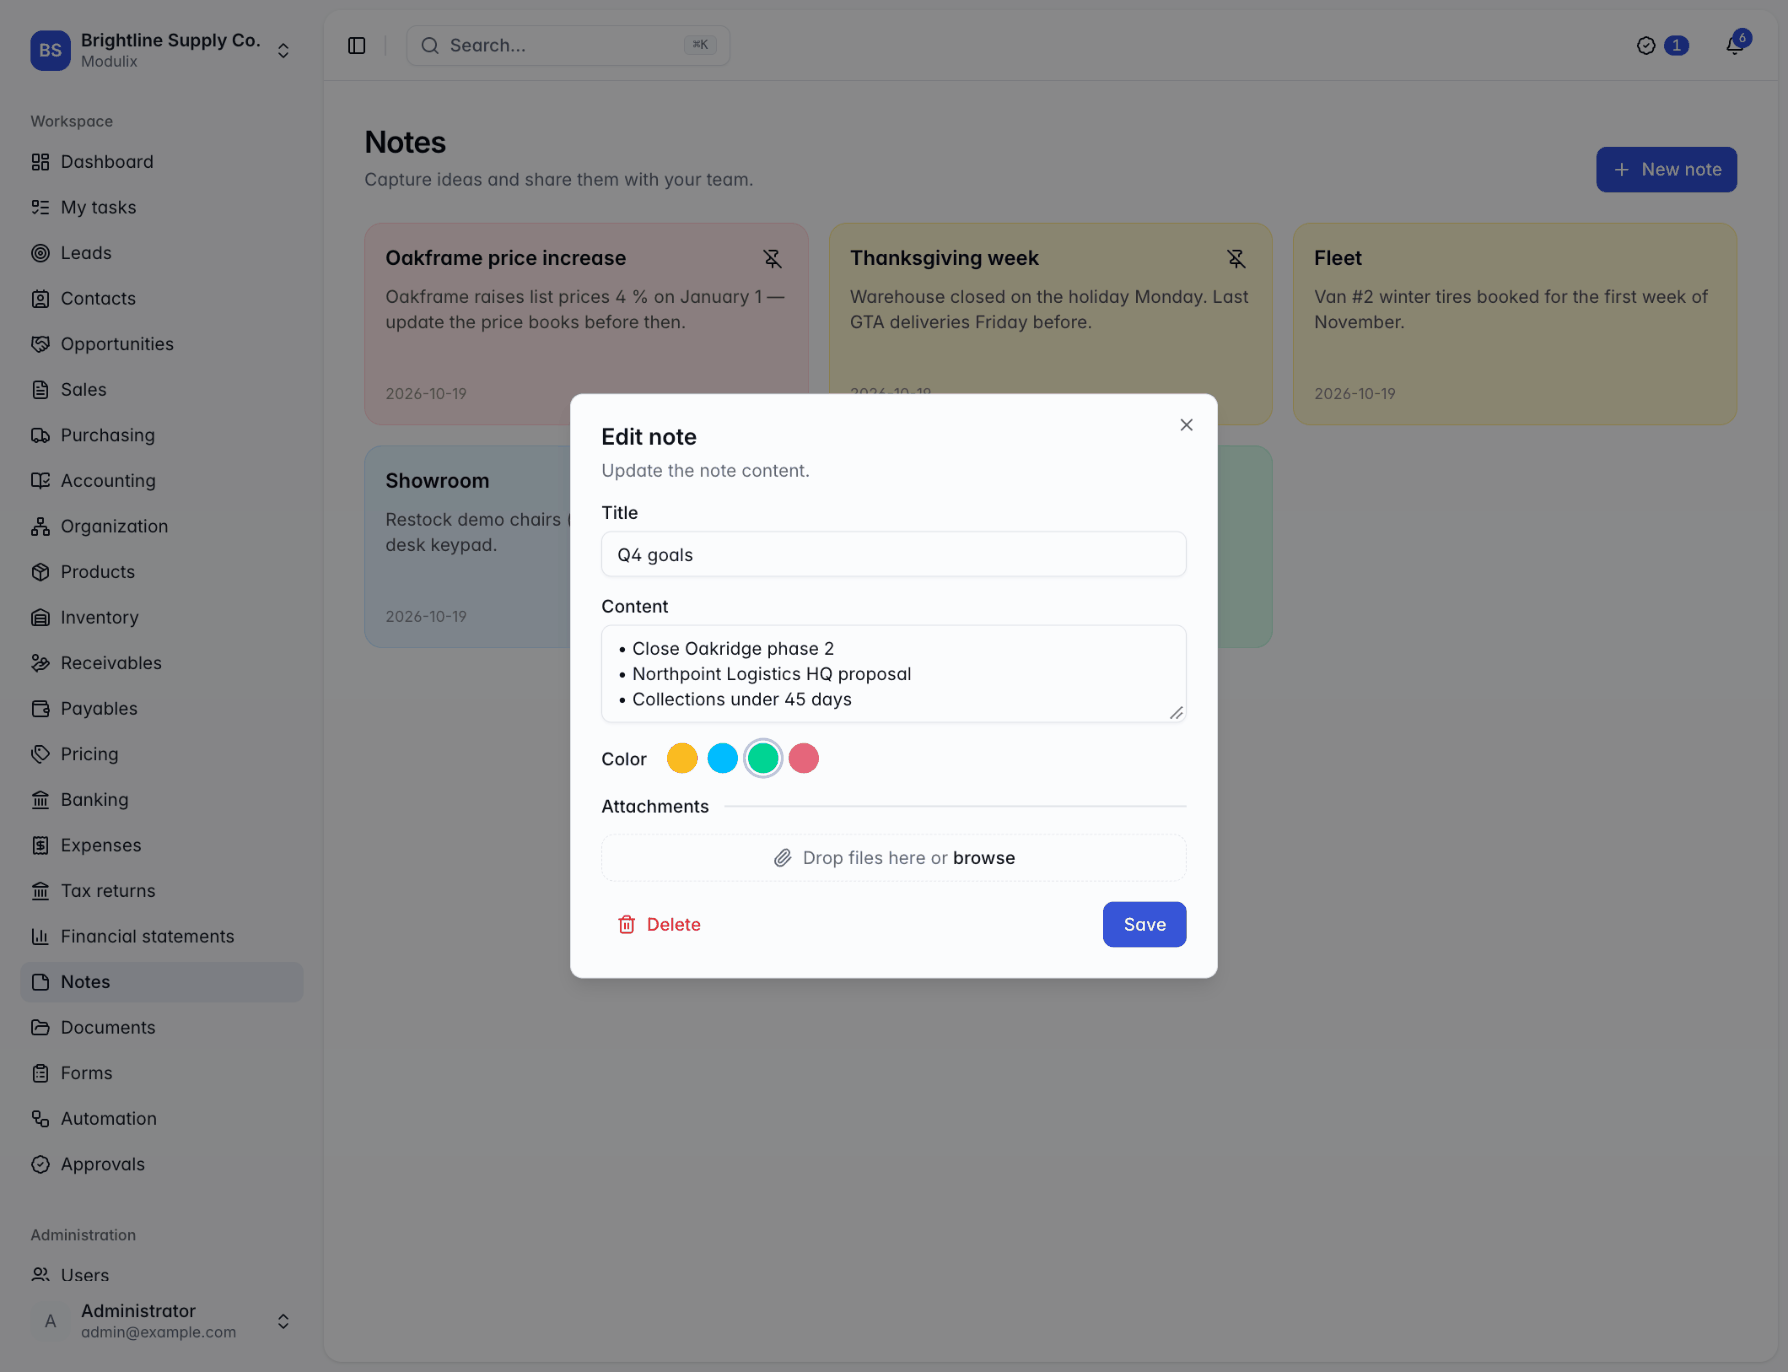The height and width of the screenshot is (1372, 1788).
Task: Click into the Content text area
Action: 894,674
